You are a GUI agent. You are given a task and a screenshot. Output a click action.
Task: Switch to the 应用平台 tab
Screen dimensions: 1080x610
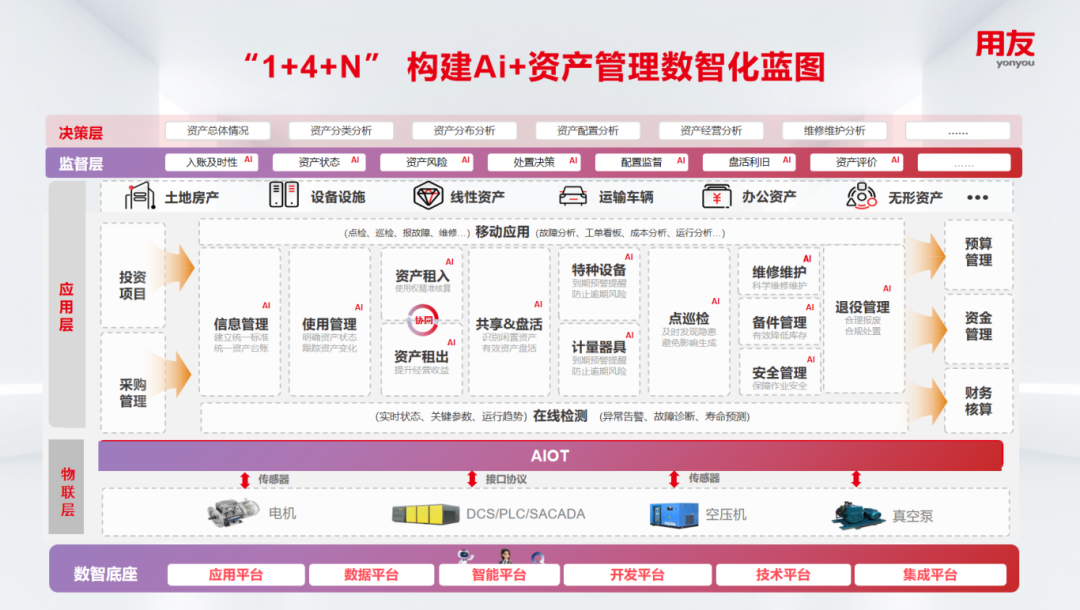(x=235, y=575)
